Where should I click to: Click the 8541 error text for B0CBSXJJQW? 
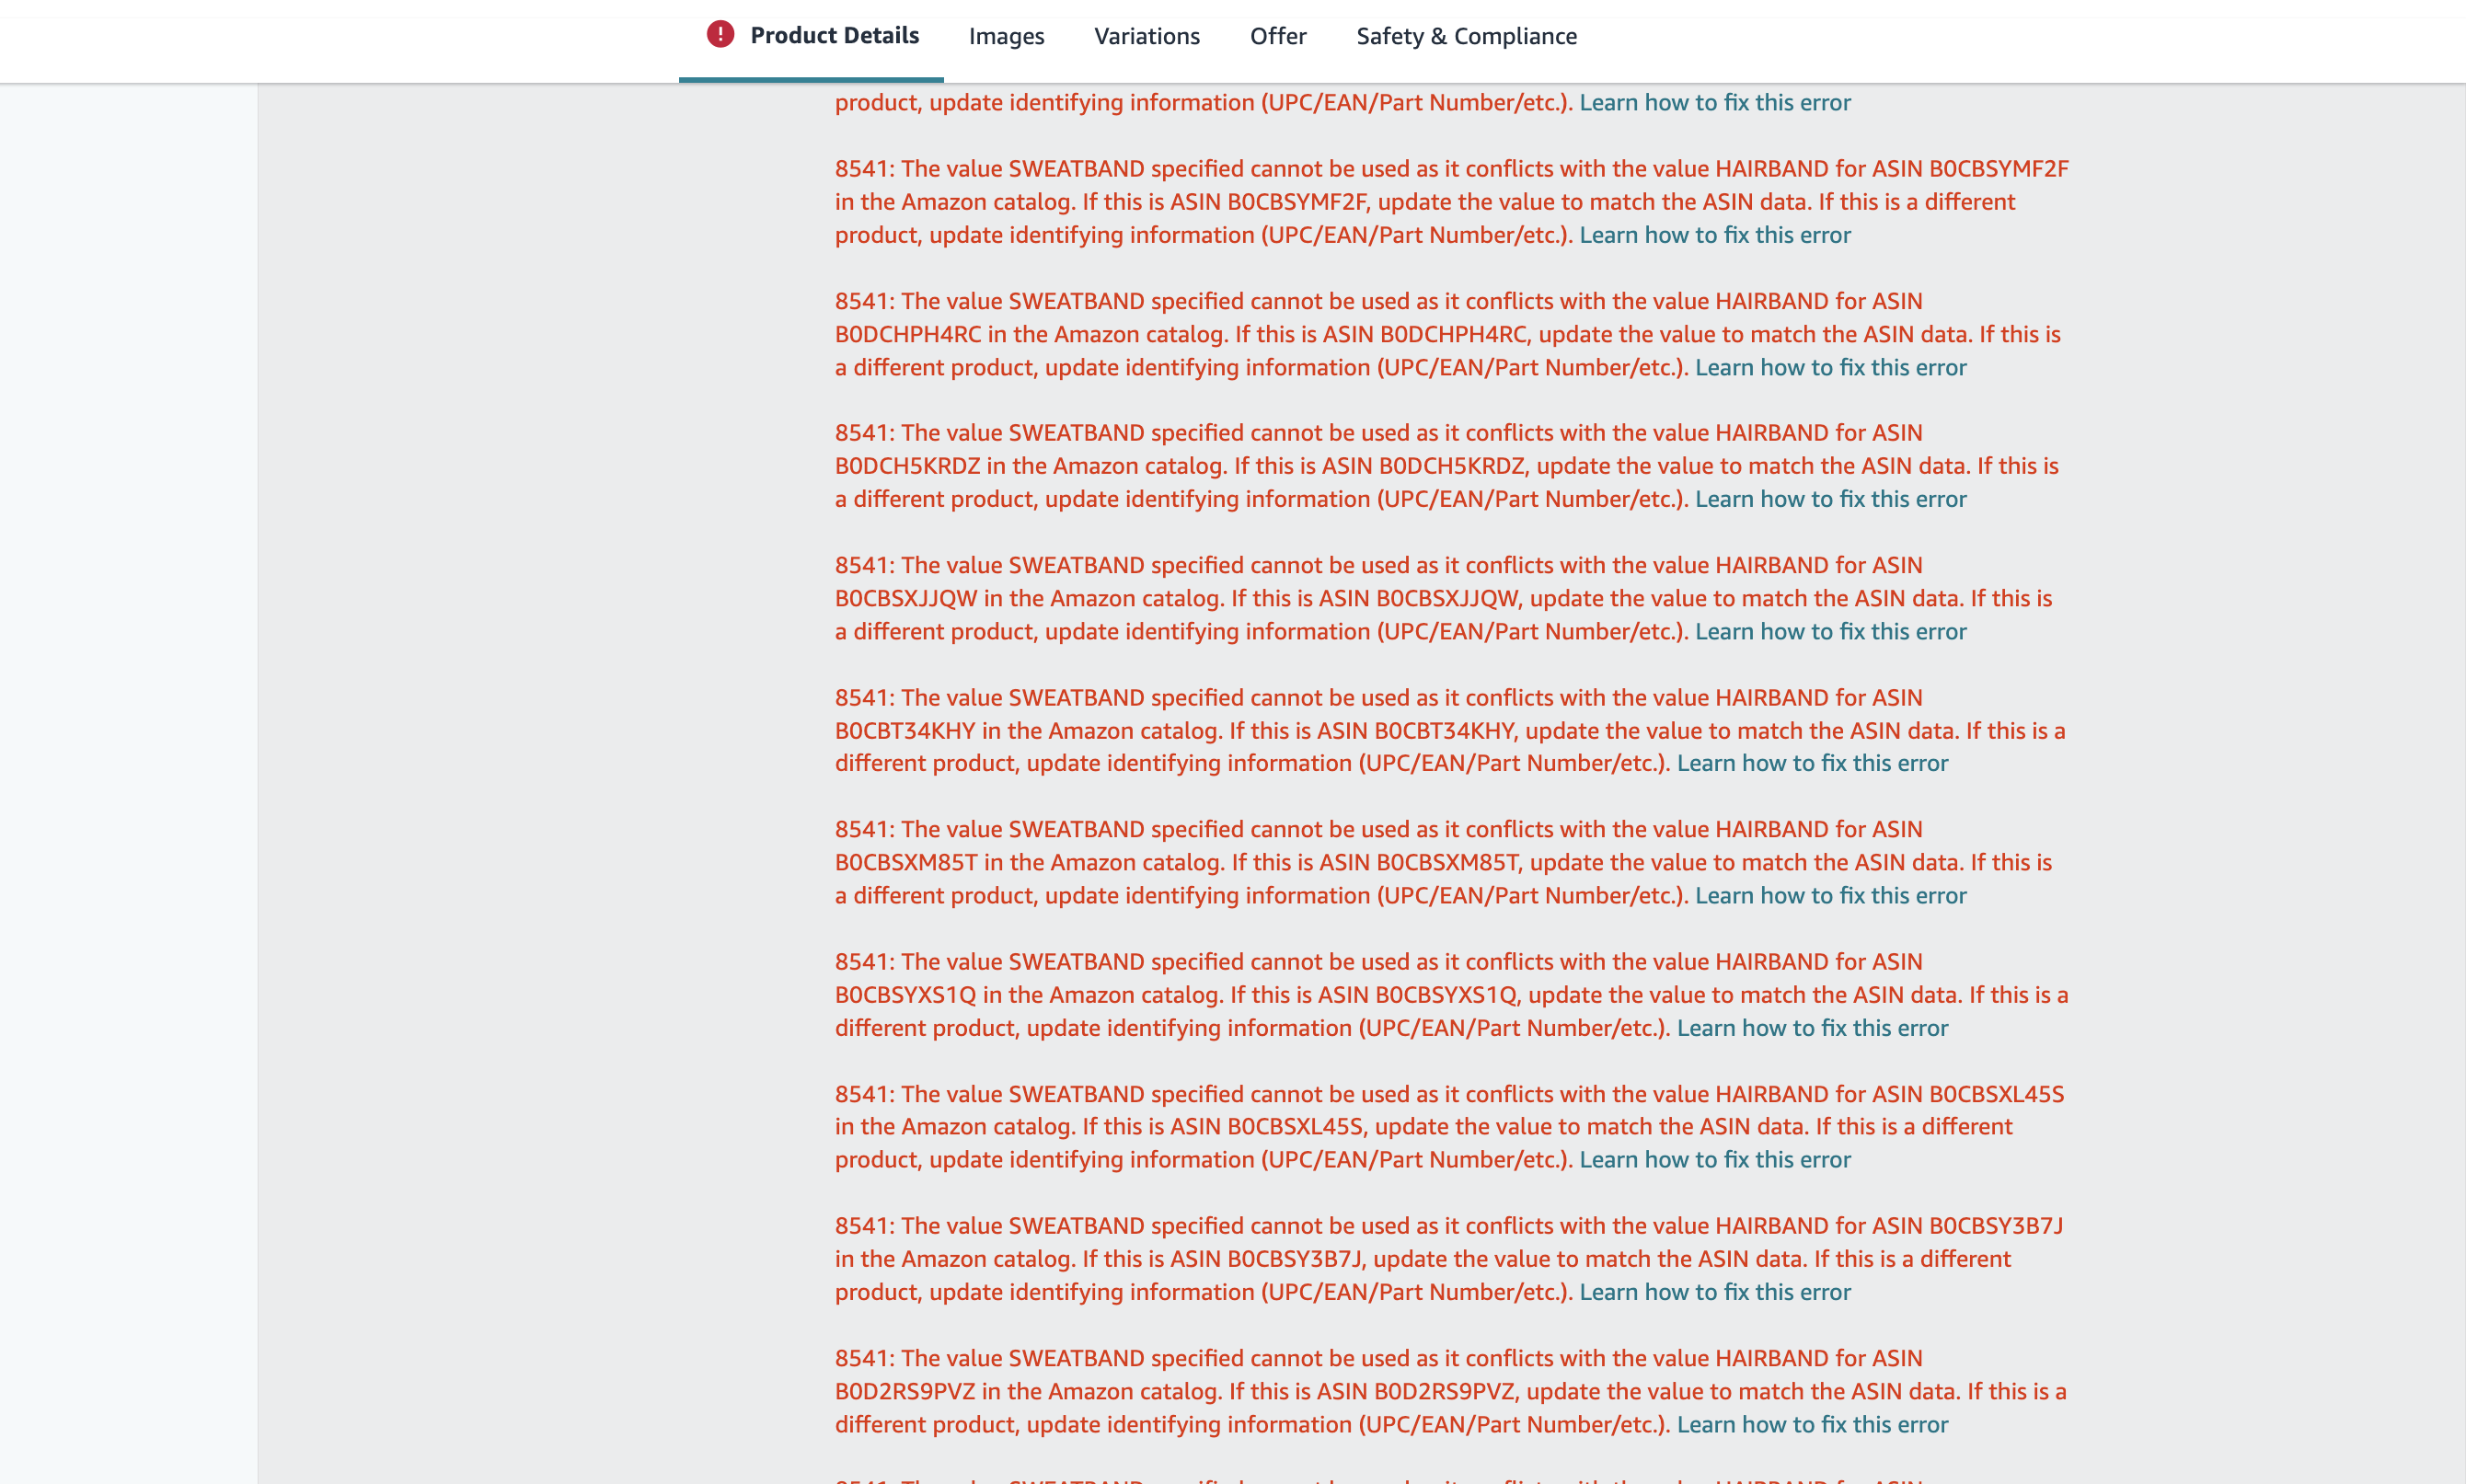coord(1443,598)
